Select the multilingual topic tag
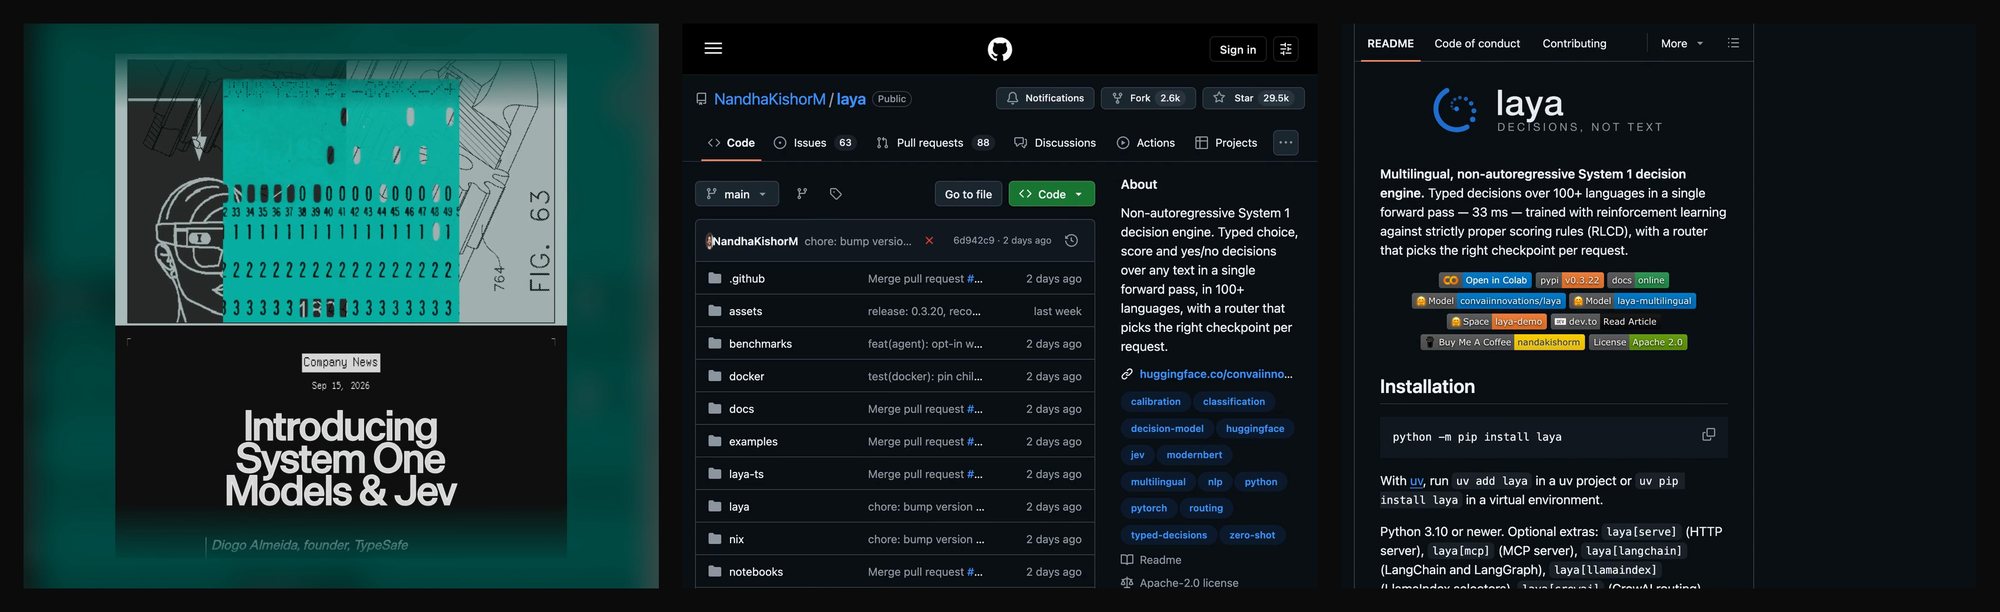This screenshot has width=2000, height=612. point(1158,482)
